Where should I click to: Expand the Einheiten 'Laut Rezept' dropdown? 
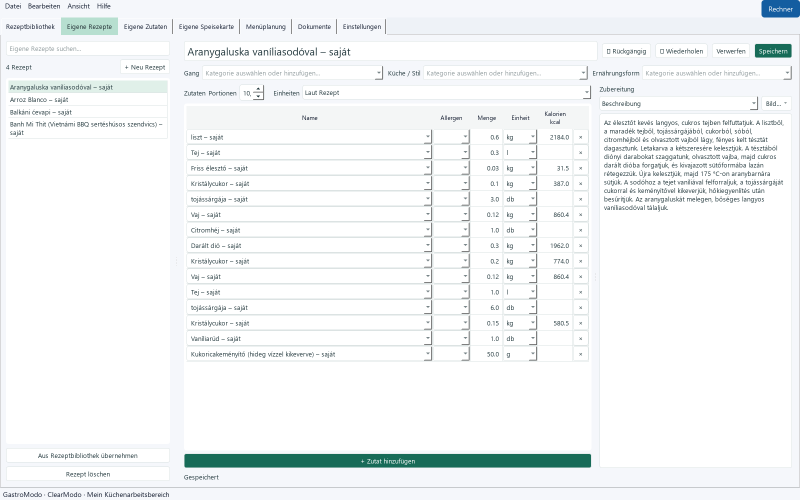(587, 93)
